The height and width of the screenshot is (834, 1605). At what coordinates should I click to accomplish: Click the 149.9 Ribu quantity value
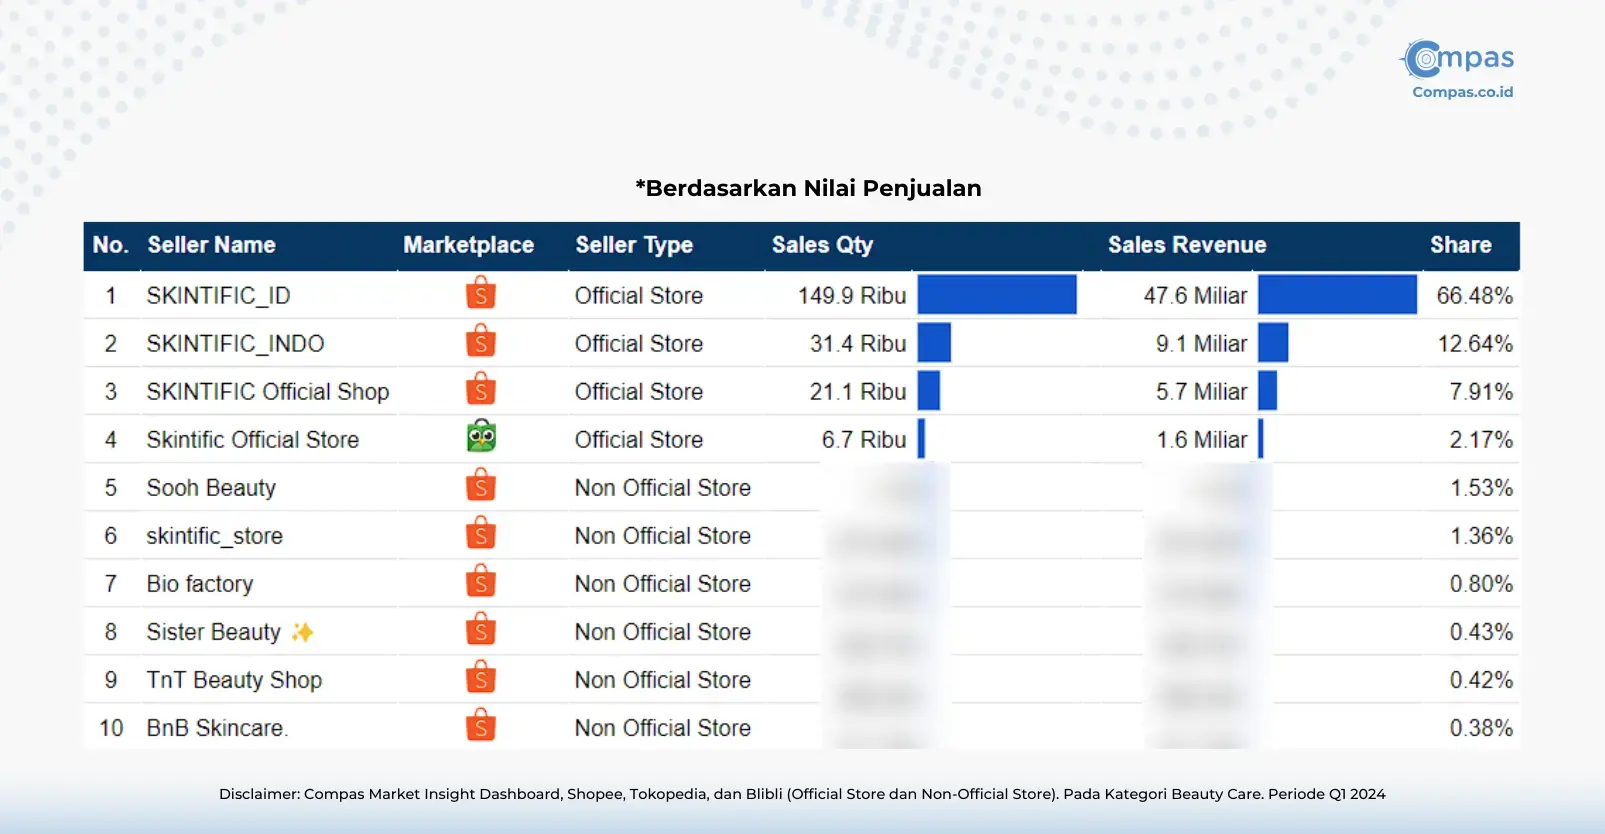pyautogui.click(x=852, y=296)
